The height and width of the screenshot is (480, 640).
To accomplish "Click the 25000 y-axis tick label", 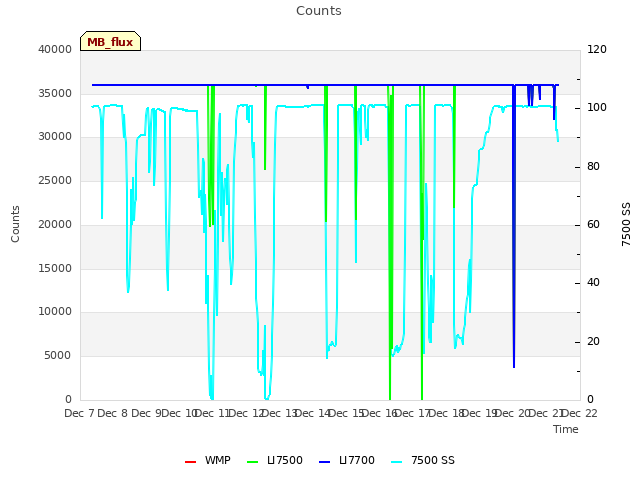I will [x=55, y=180].
